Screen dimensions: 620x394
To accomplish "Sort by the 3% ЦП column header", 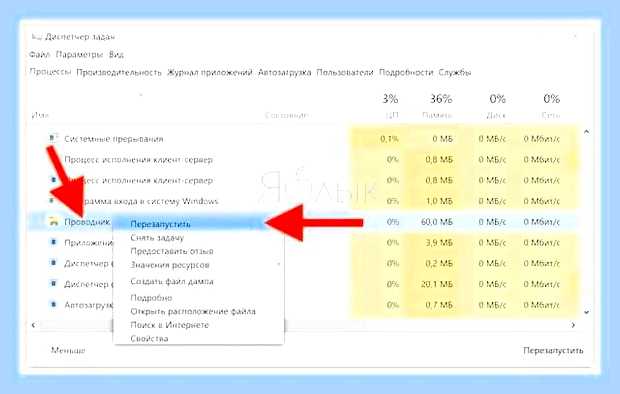I will 390,106.
